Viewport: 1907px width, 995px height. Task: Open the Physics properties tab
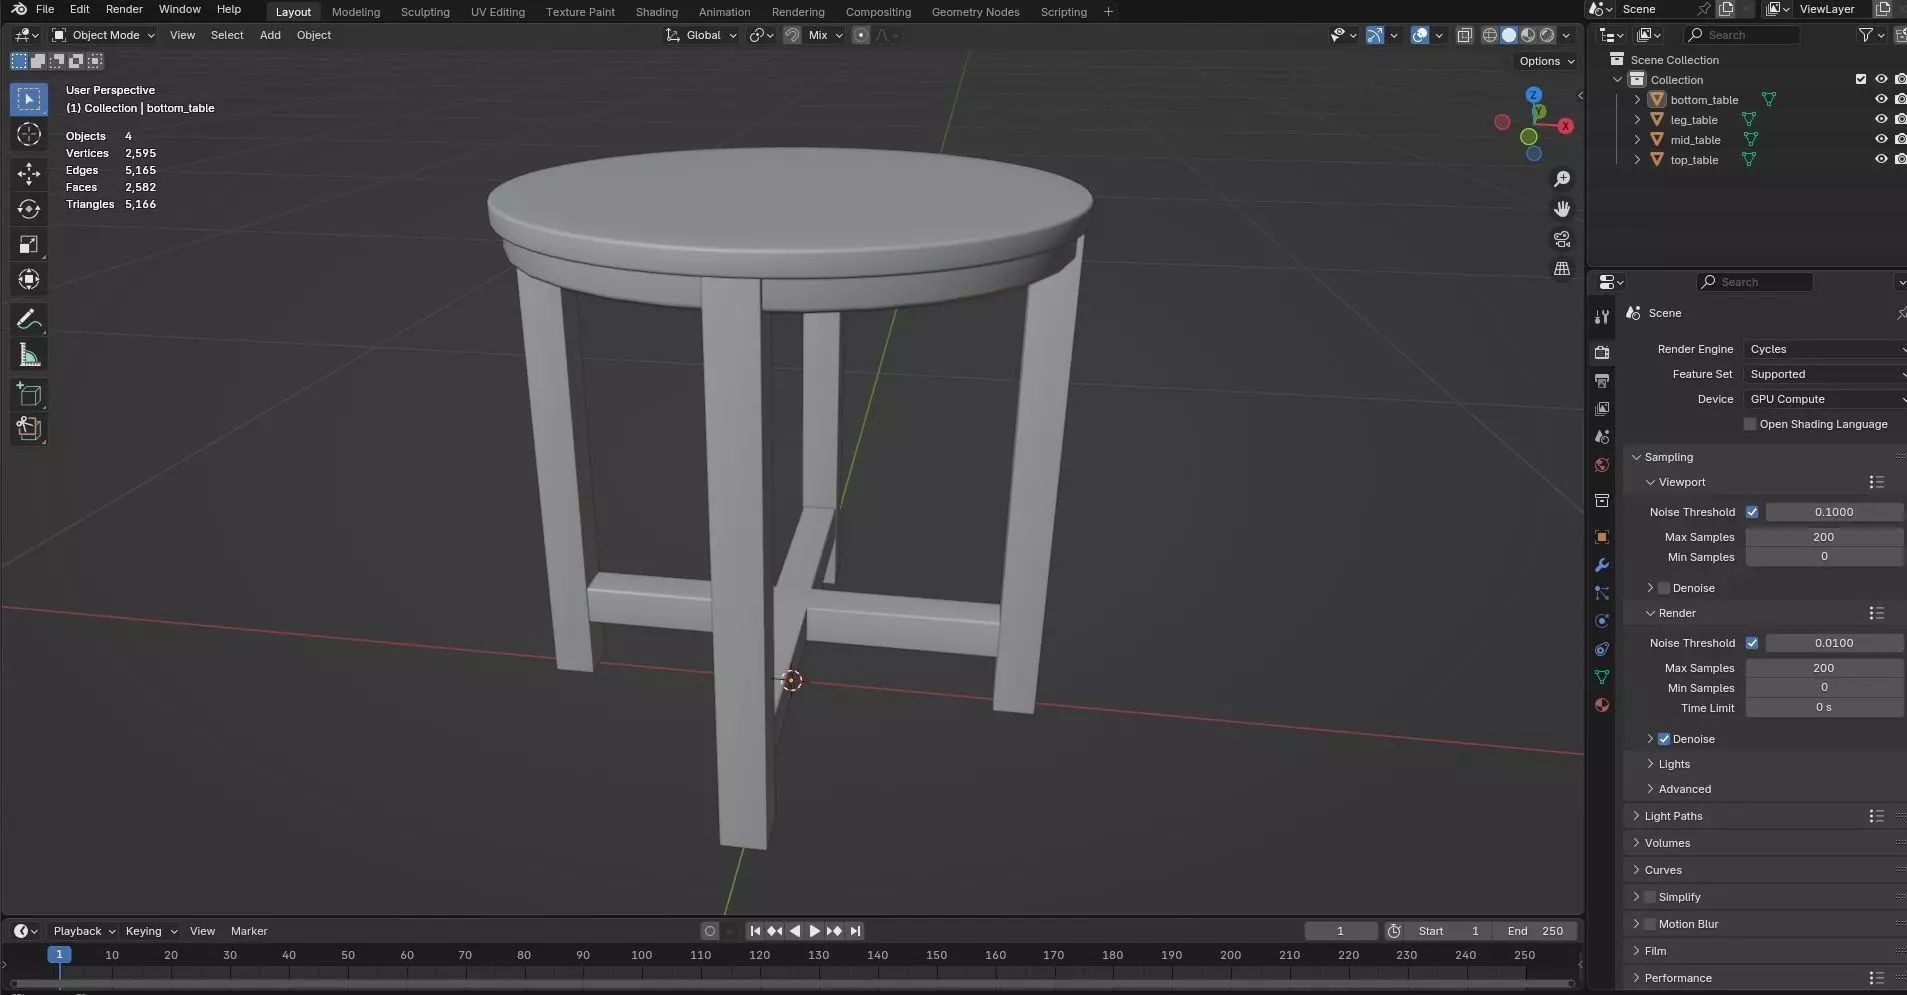[1602, 621]
